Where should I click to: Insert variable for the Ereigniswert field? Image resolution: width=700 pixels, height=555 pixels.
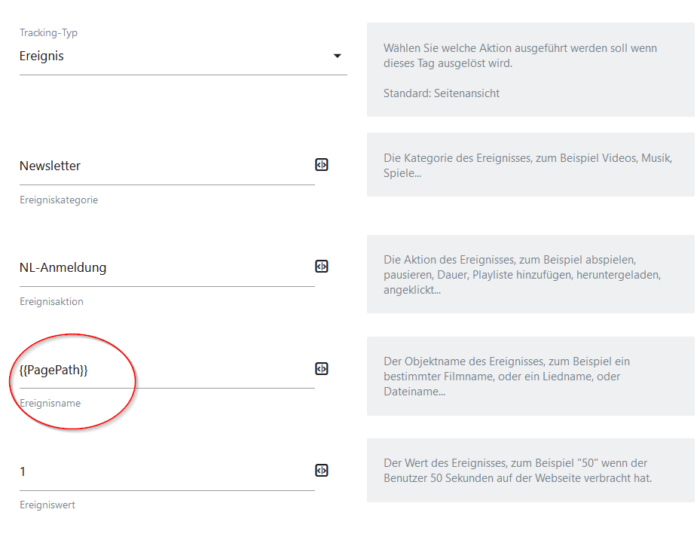click(321, 471)
